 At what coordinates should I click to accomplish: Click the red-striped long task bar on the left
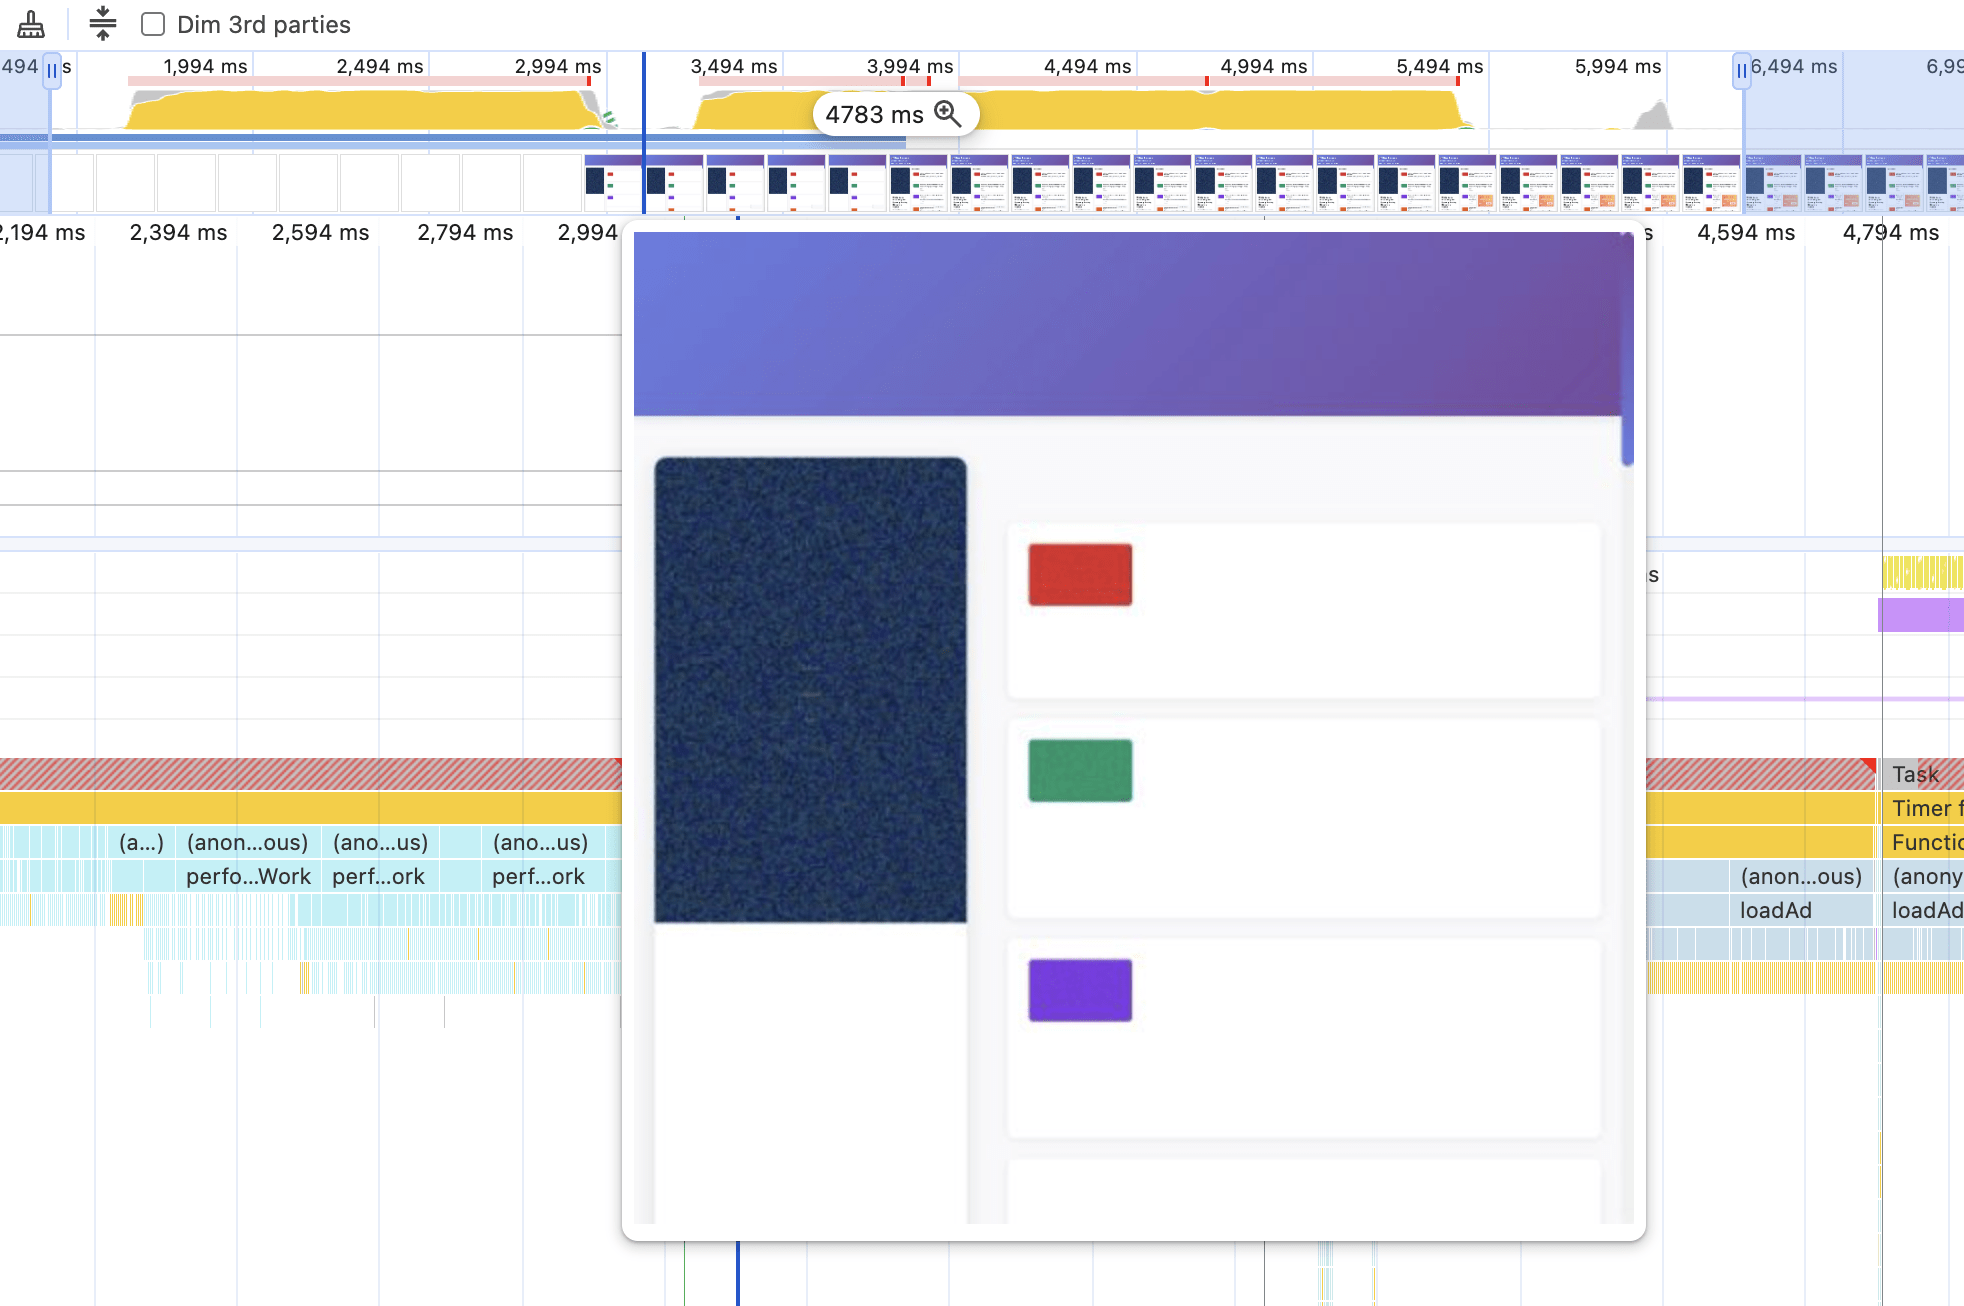(x=300, y=774)
